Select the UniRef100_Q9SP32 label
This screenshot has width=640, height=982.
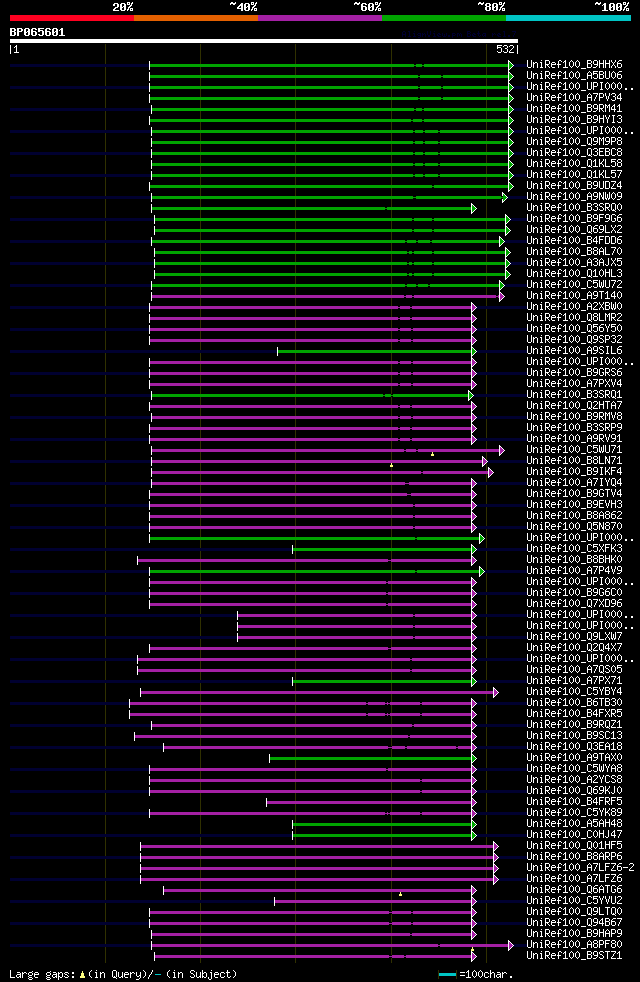[574, 339]
